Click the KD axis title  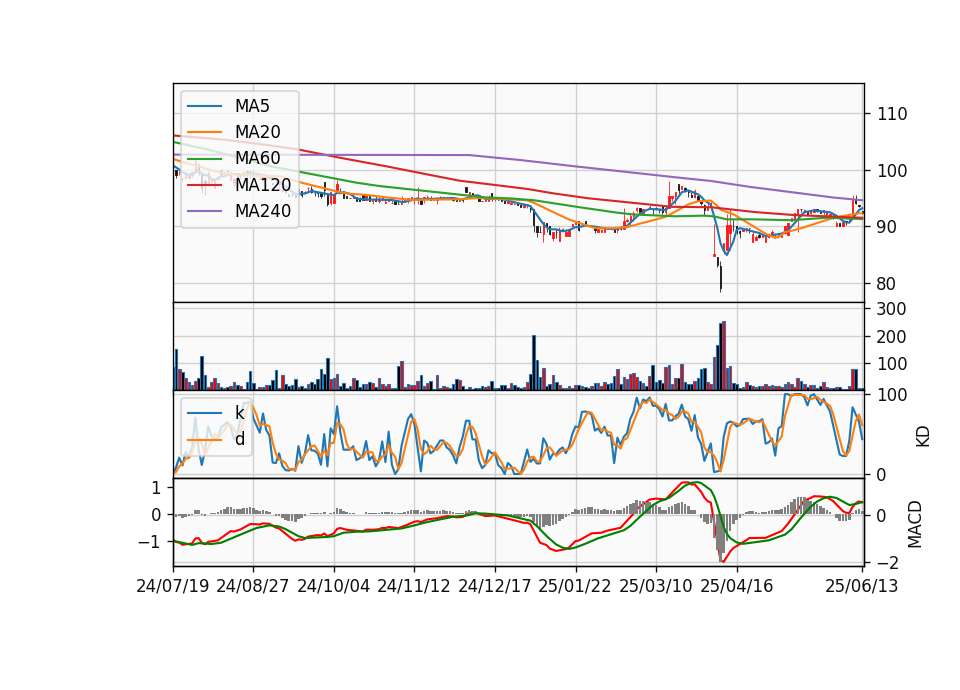pyautogui.click(x=923, y=436)
